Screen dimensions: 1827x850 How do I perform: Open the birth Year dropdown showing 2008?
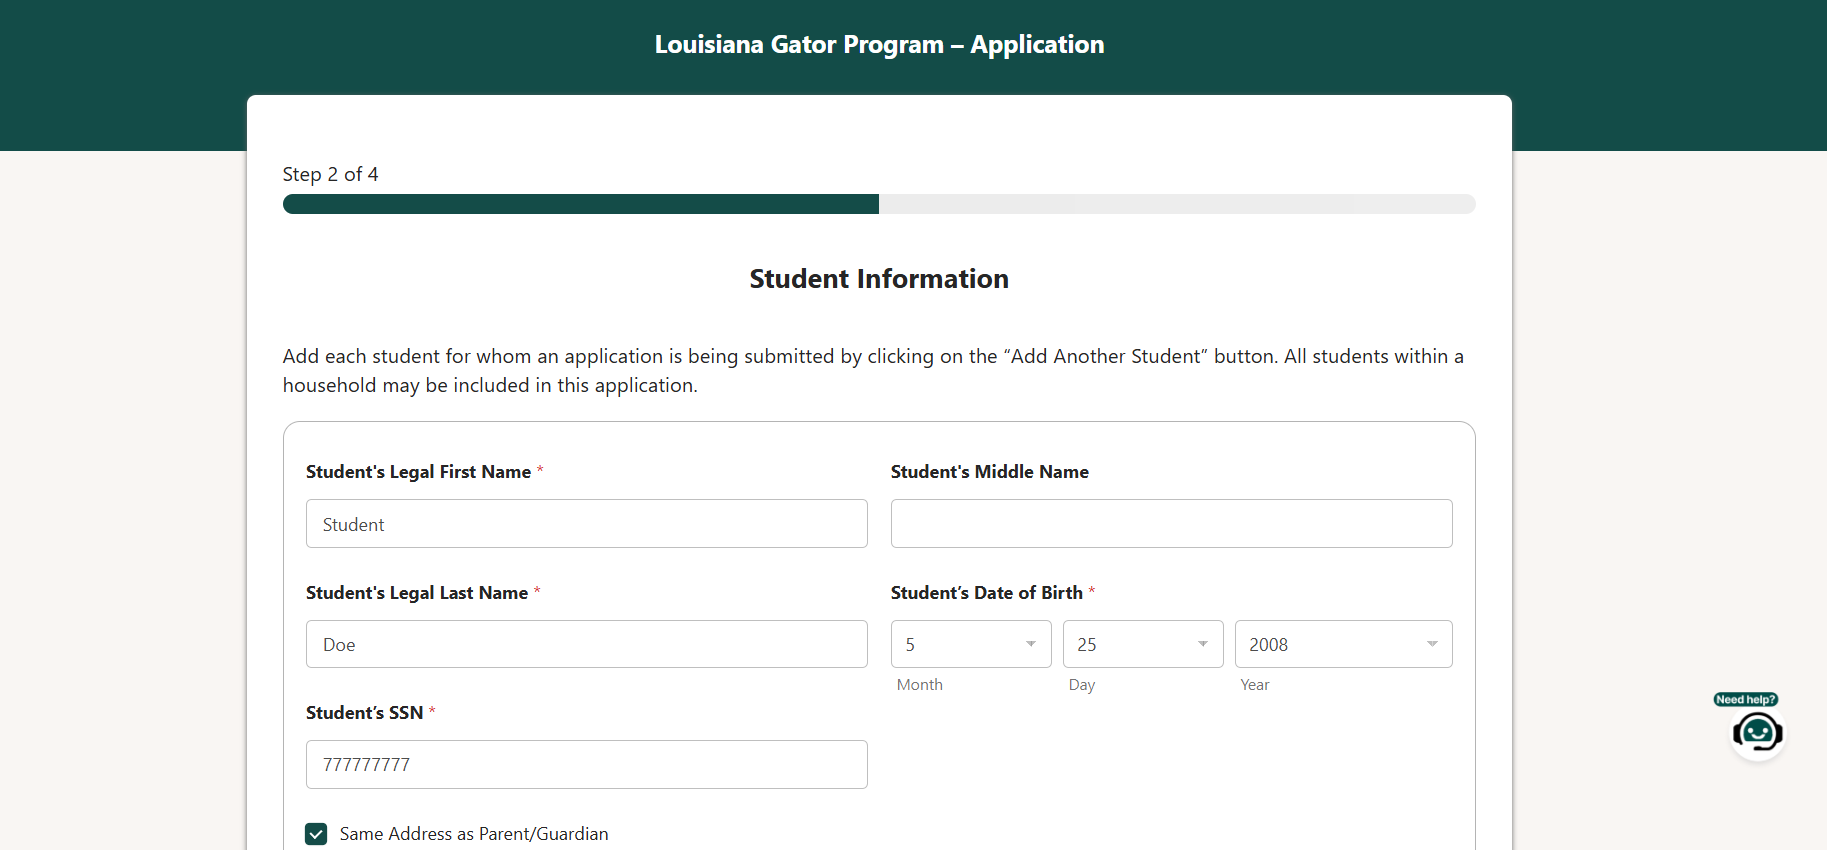[1342, 644]
